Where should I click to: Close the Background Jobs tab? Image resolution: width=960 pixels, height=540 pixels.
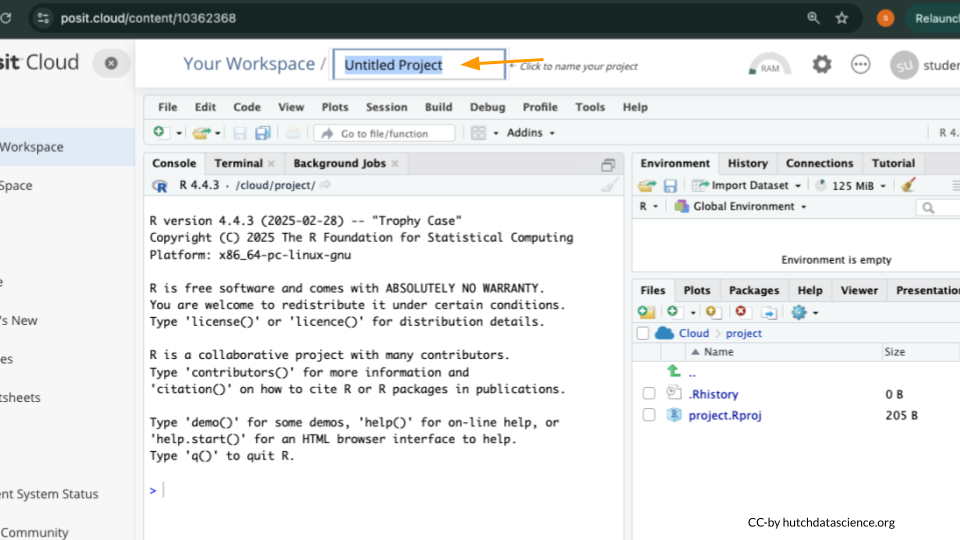click(395, 163)
